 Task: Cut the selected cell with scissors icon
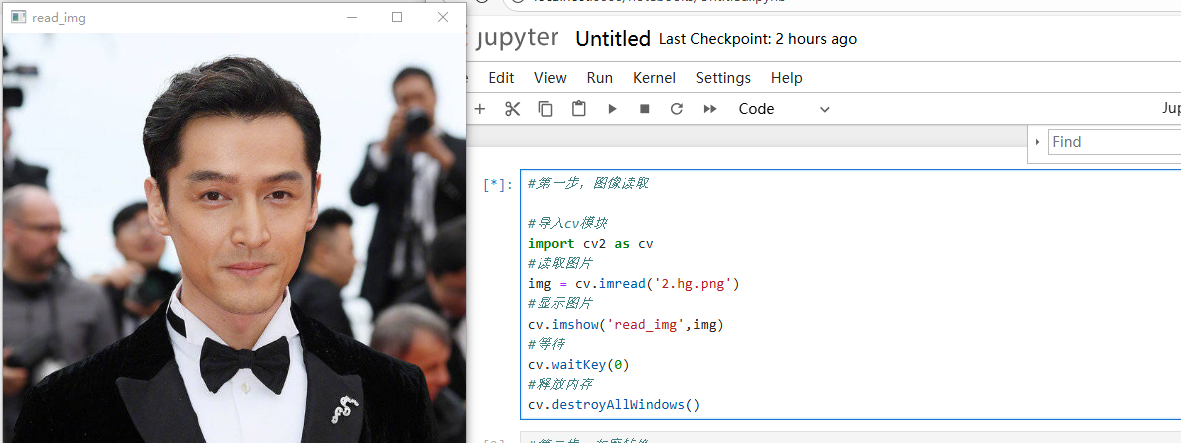513,109
